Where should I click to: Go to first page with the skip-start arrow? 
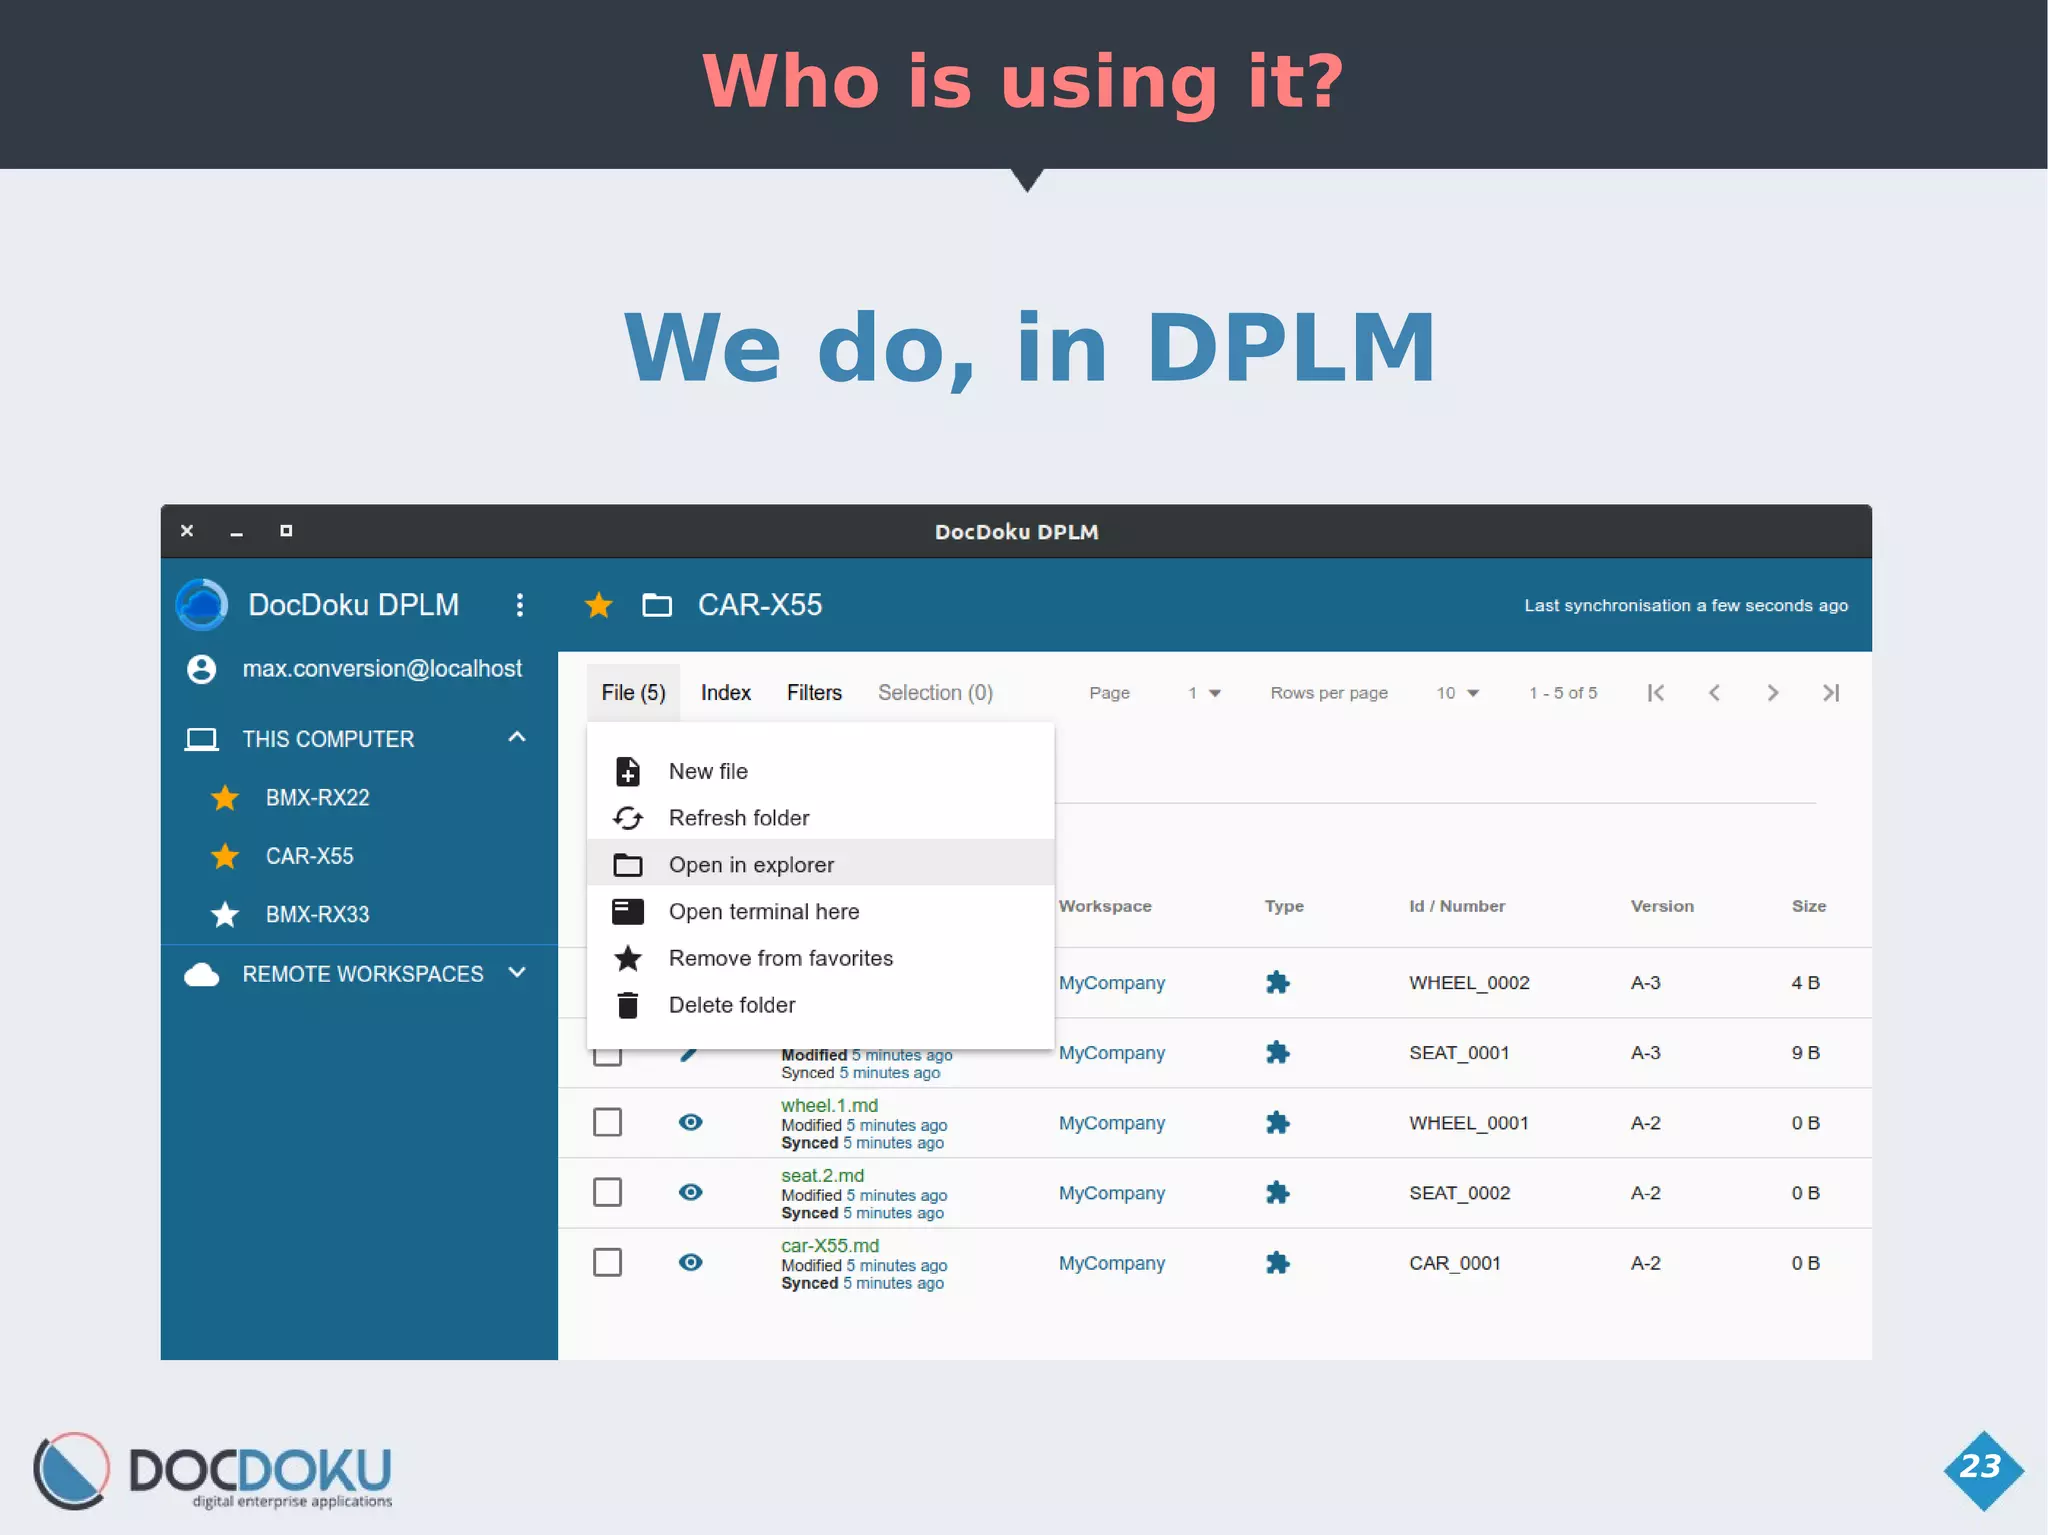coord(1656,693)
